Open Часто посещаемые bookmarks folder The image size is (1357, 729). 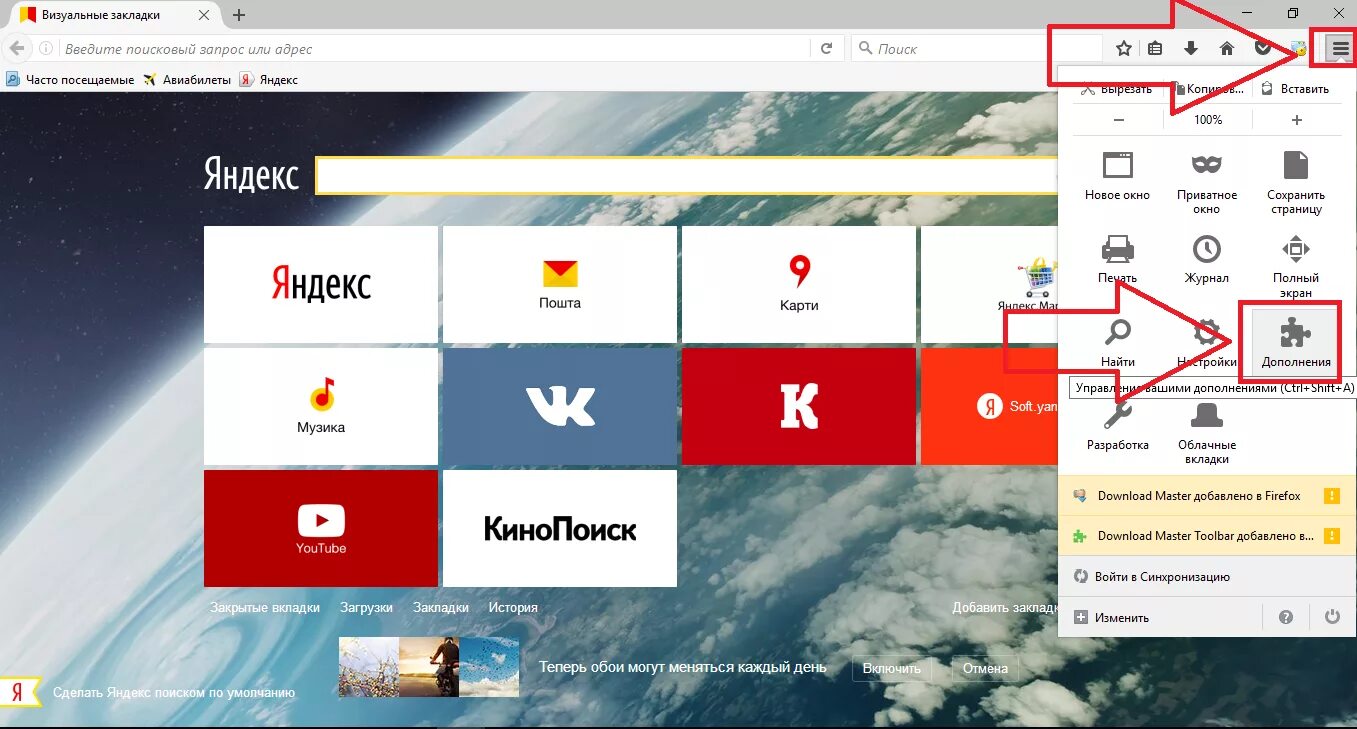pos(70,79)
